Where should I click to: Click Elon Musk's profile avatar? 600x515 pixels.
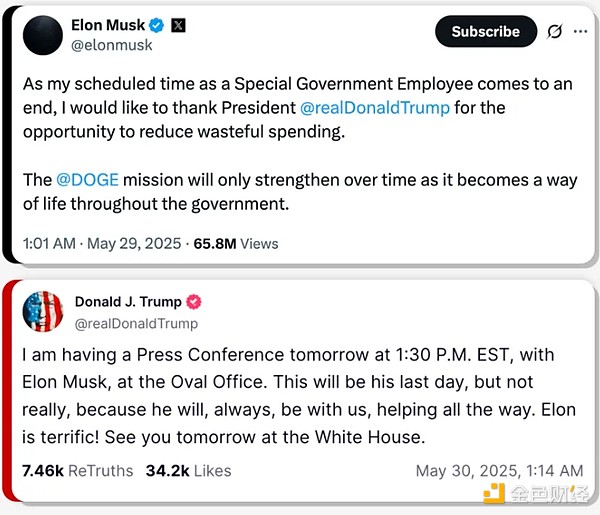(x=41, y=37)
